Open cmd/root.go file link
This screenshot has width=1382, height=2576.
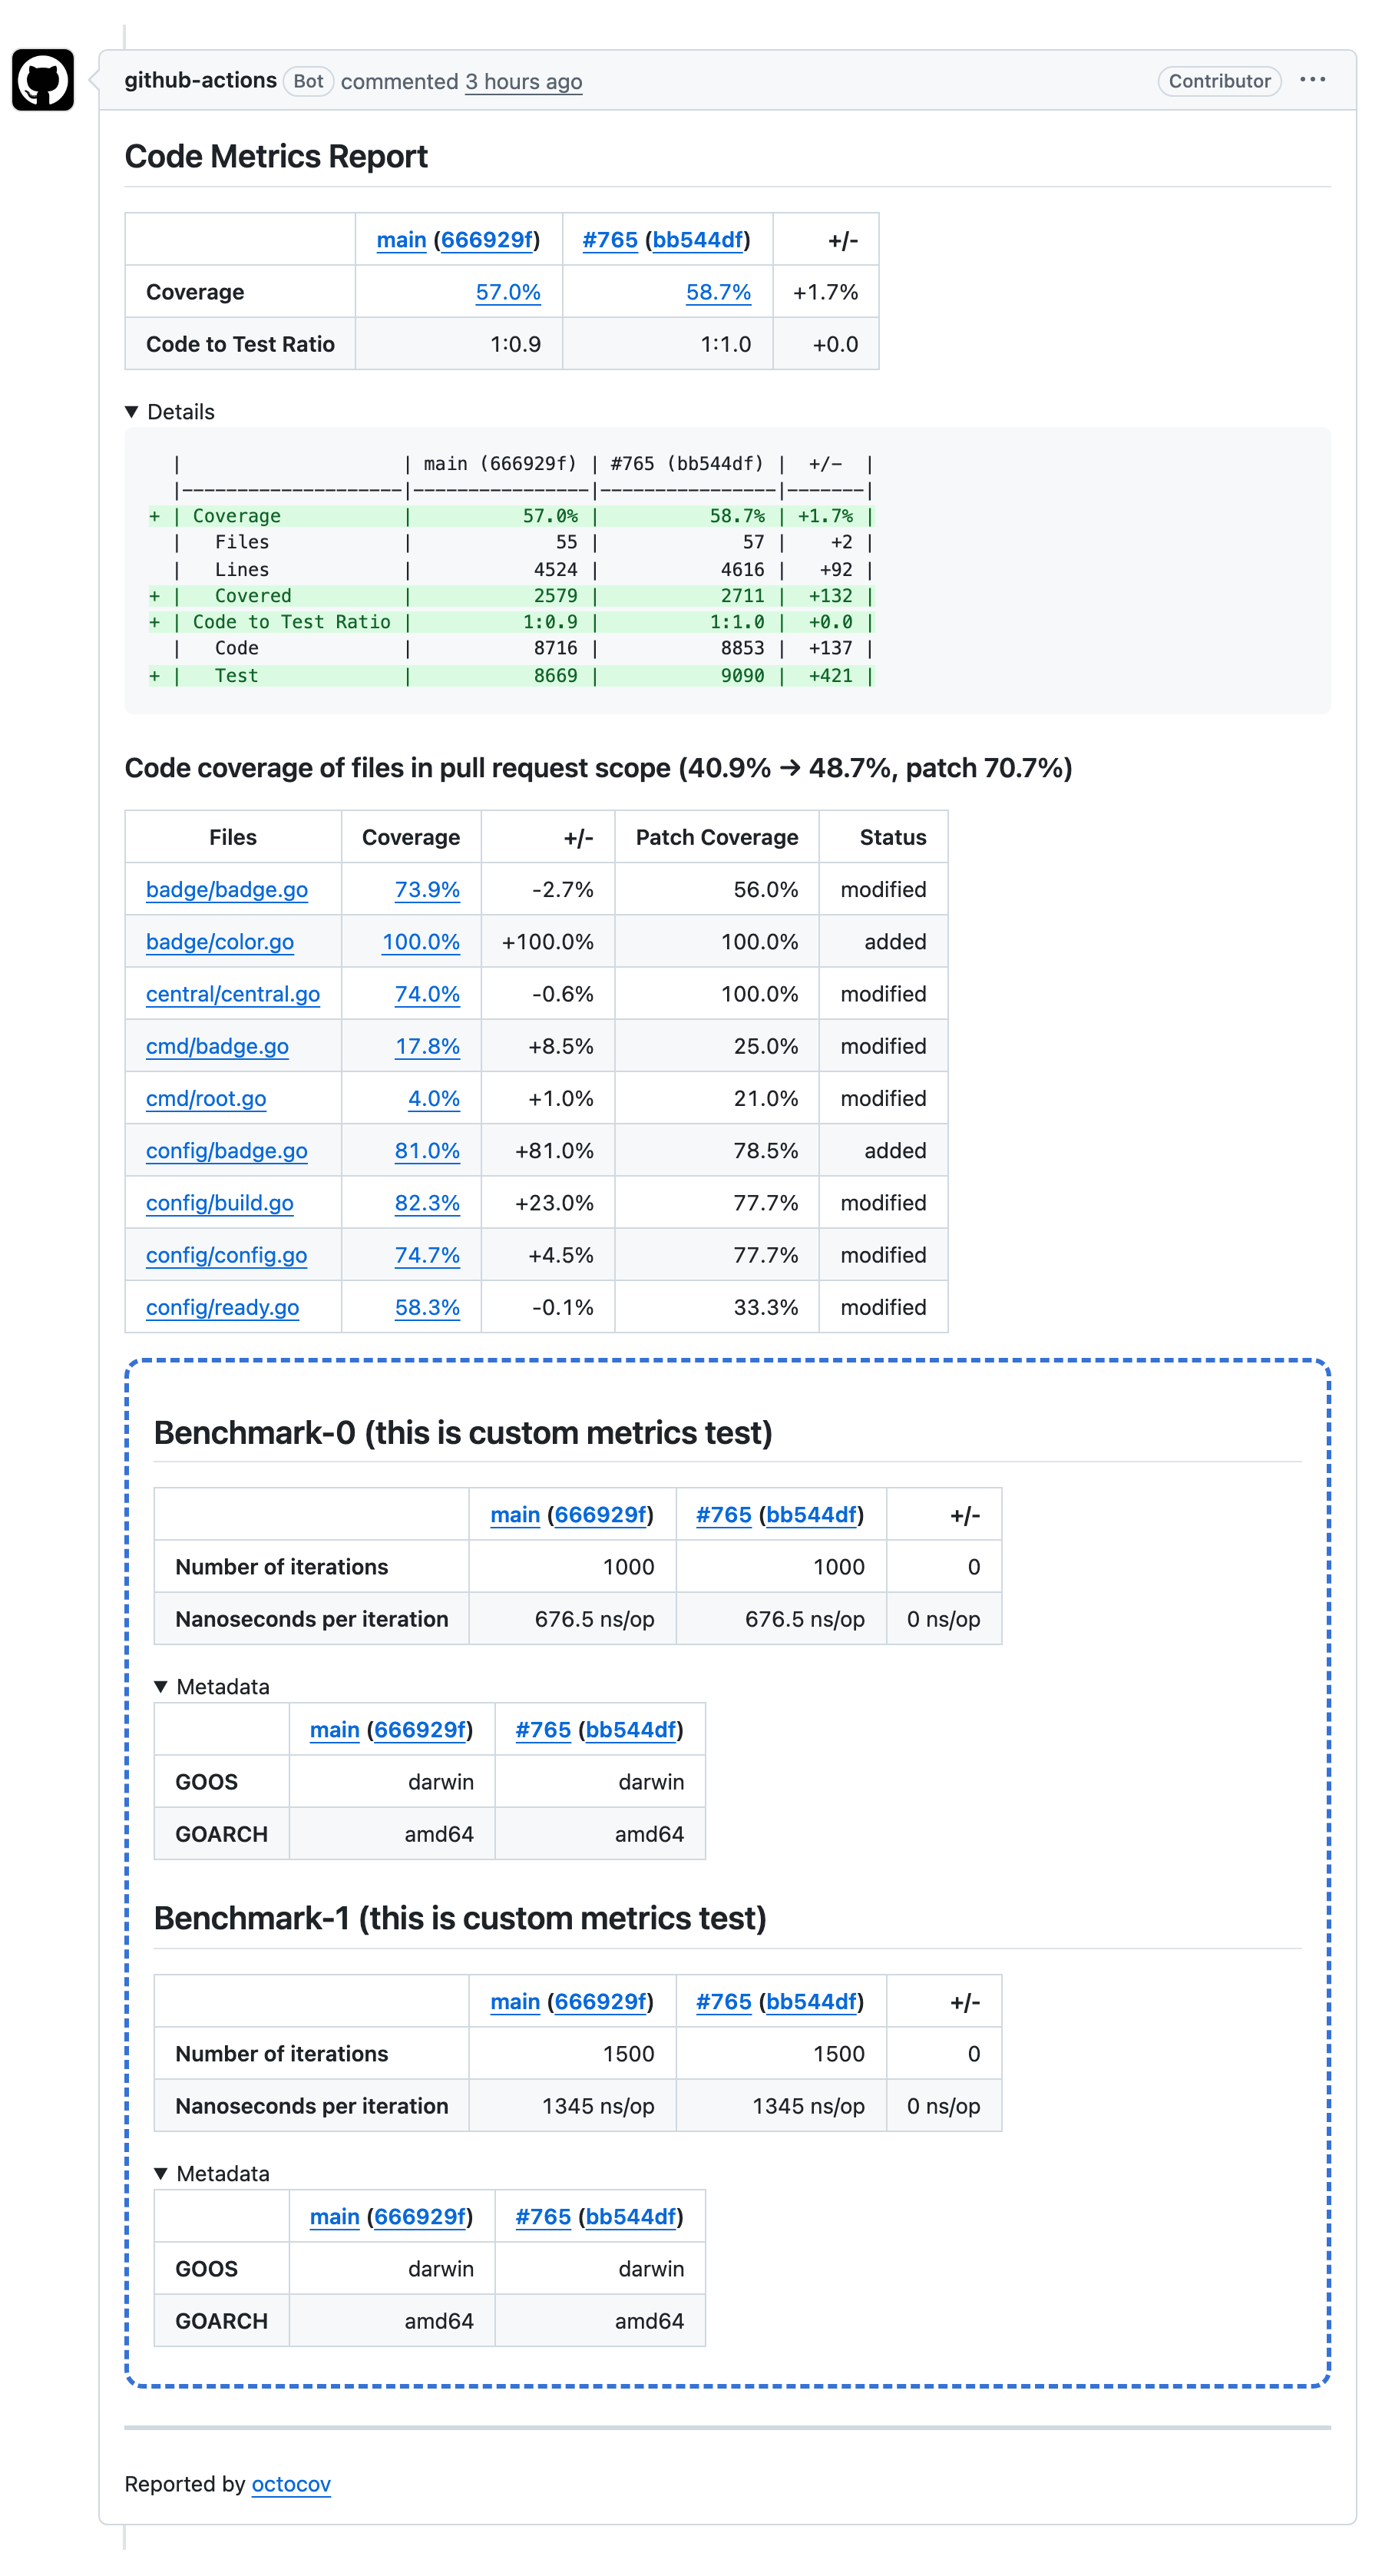coord(206,1098)
